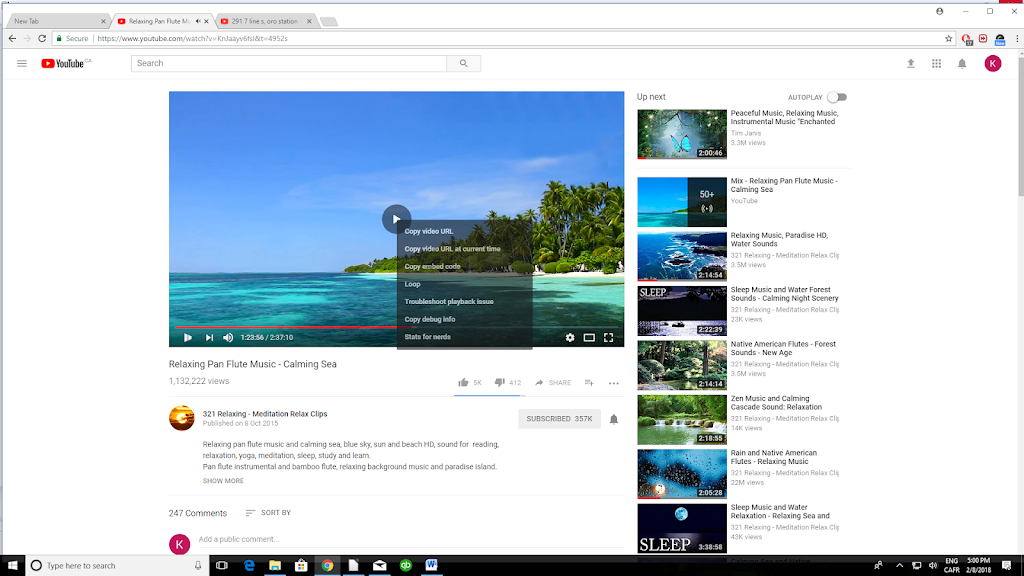Open the account menu from K avatar

993,63
